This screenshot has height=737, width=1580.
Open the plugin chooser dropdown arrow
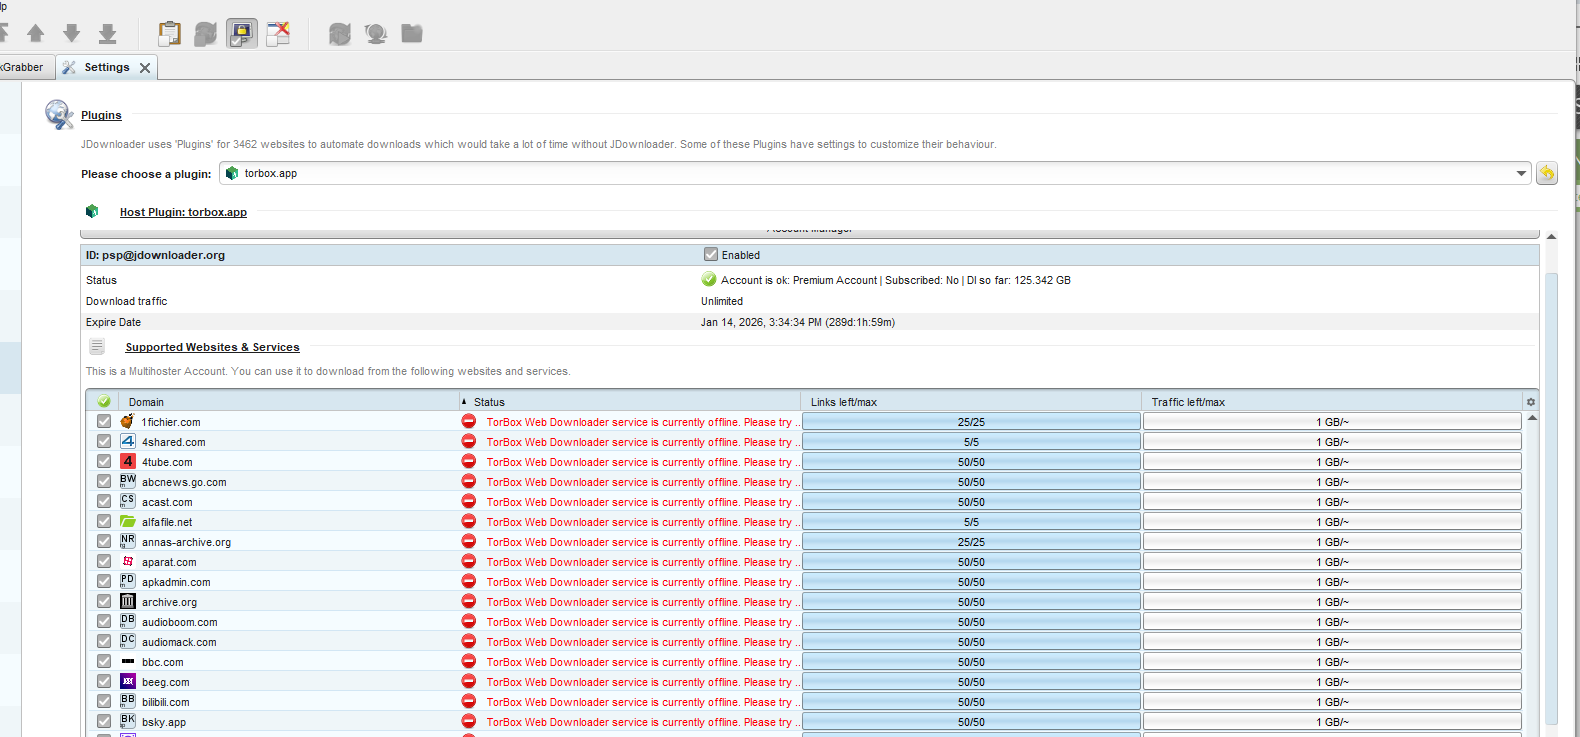[x=1521, y=173]
